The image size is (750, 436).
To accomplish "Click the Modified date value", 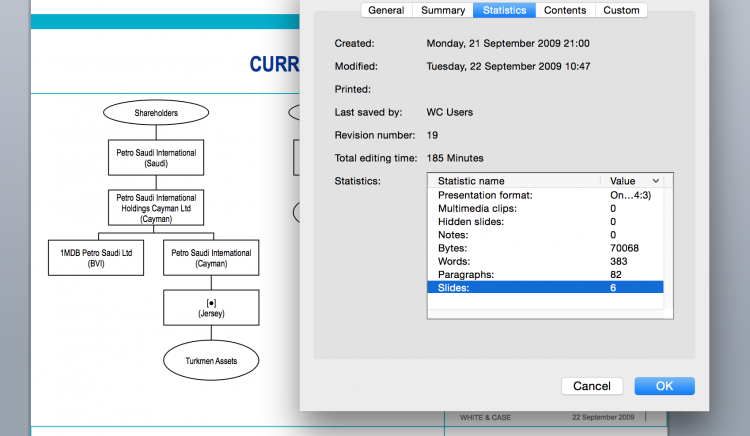I will click(x=508, y=66).
